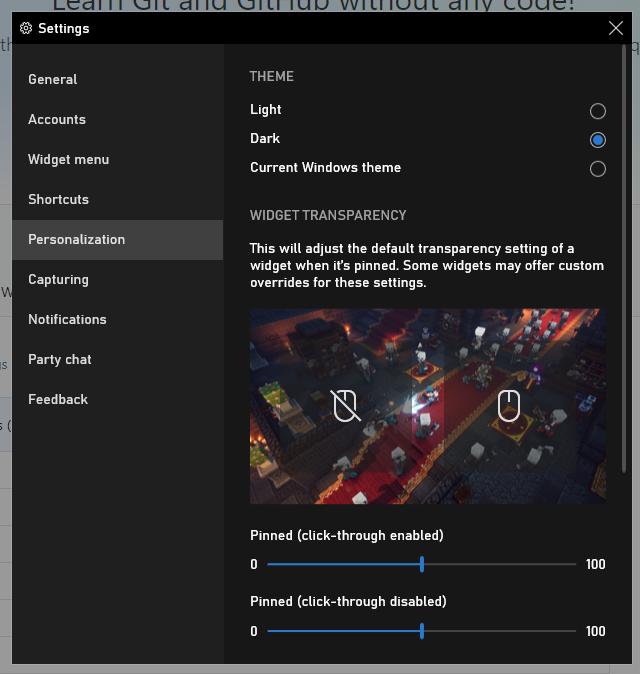Select the Personalization section

117,239
